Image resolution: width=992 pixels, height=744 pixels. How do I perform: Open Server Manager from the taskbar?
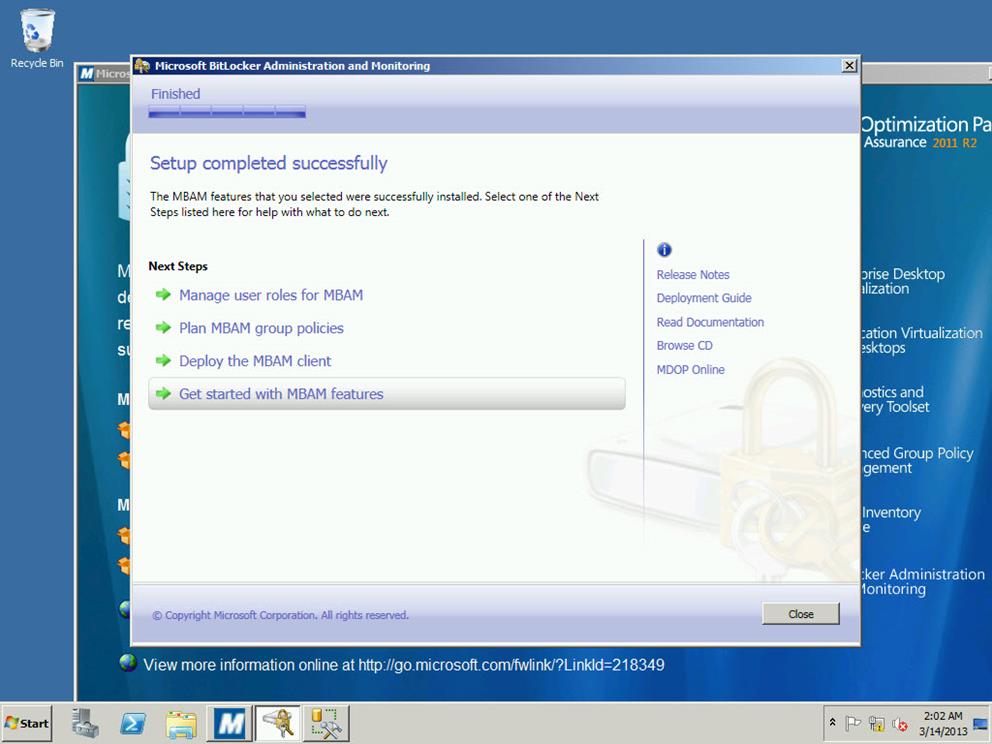85,723
